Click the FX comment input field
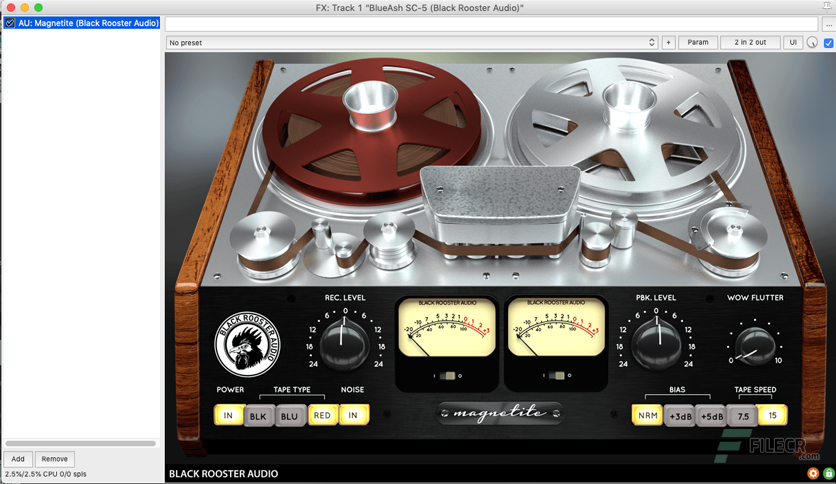This screenshot has width=836, height=484. click(x=492, y=24)
